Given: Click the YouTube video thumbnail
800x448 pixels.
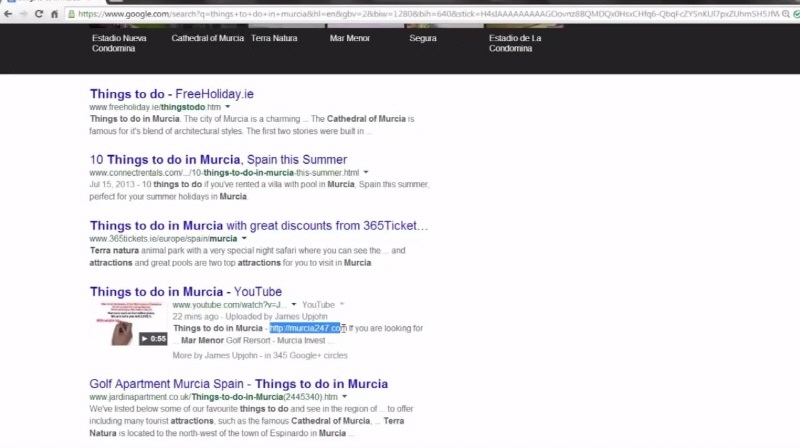Looking at the screenshot, I should [x=129, y=323].
